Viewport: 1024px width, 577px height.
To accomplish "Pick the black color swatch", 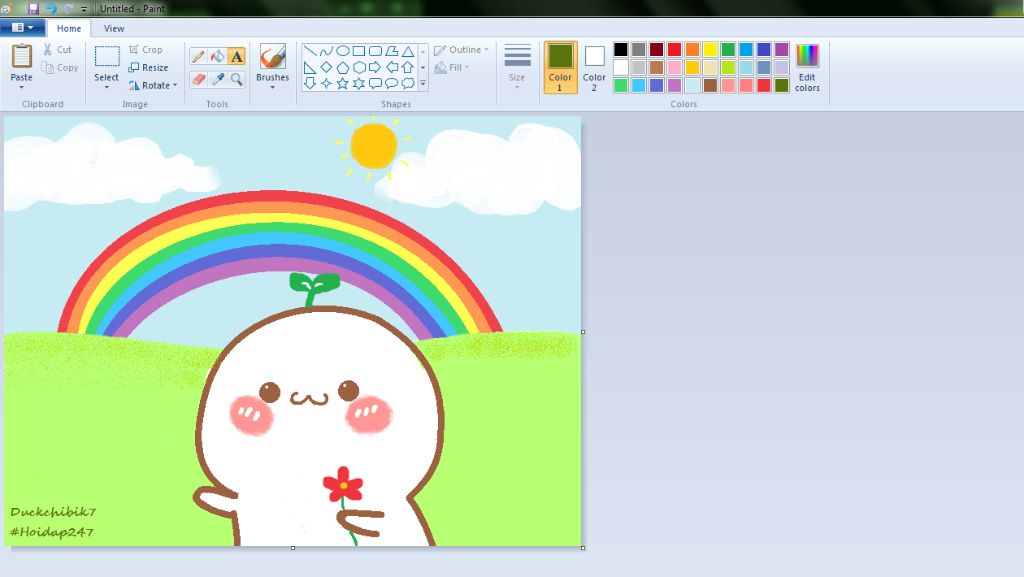I will 620,50.
